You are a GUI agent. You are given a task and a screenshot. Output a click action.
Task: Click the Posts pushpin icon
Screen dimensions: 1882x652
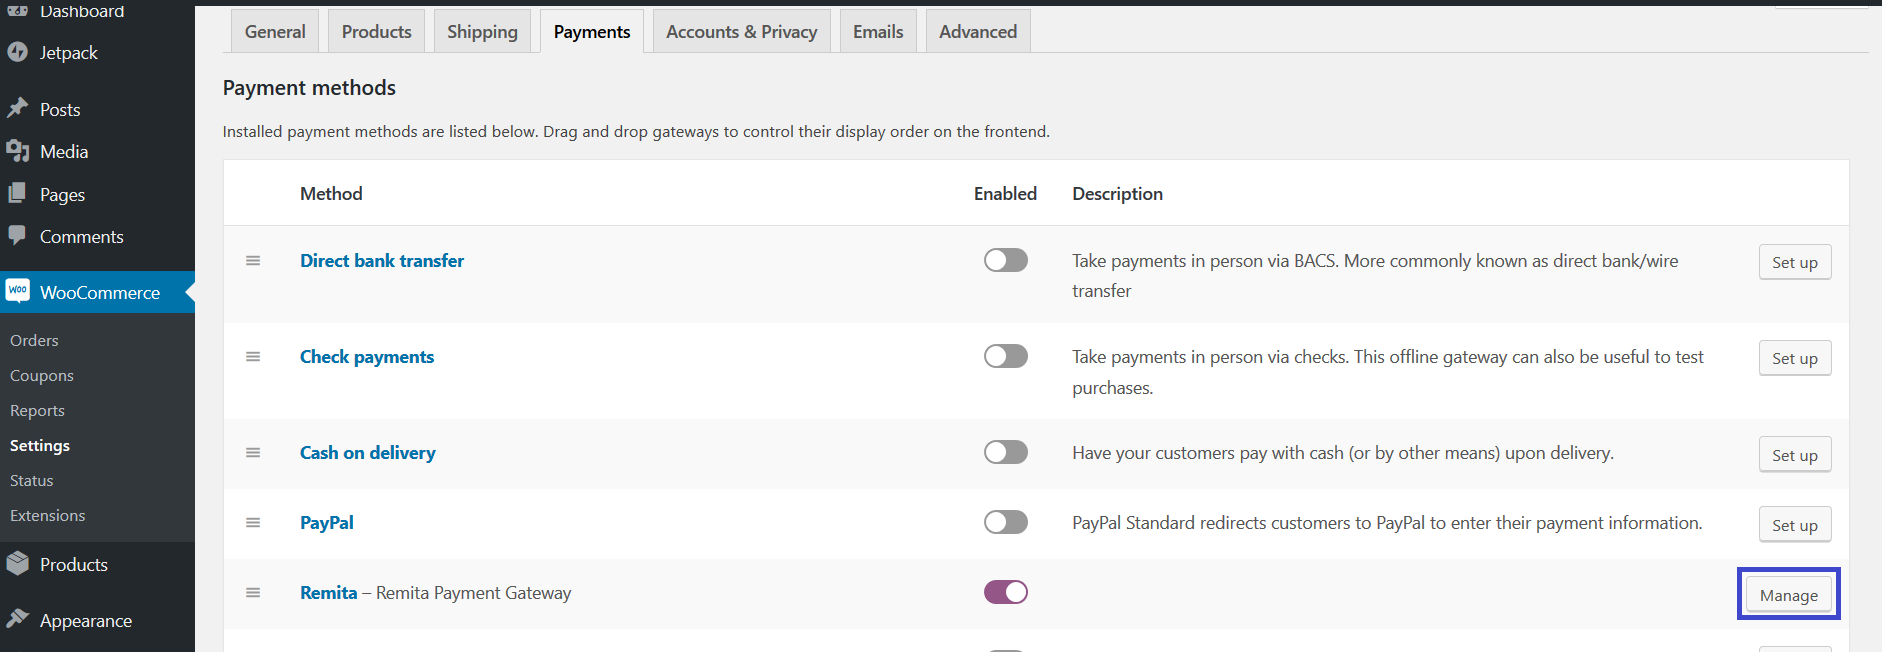point(17,108)
